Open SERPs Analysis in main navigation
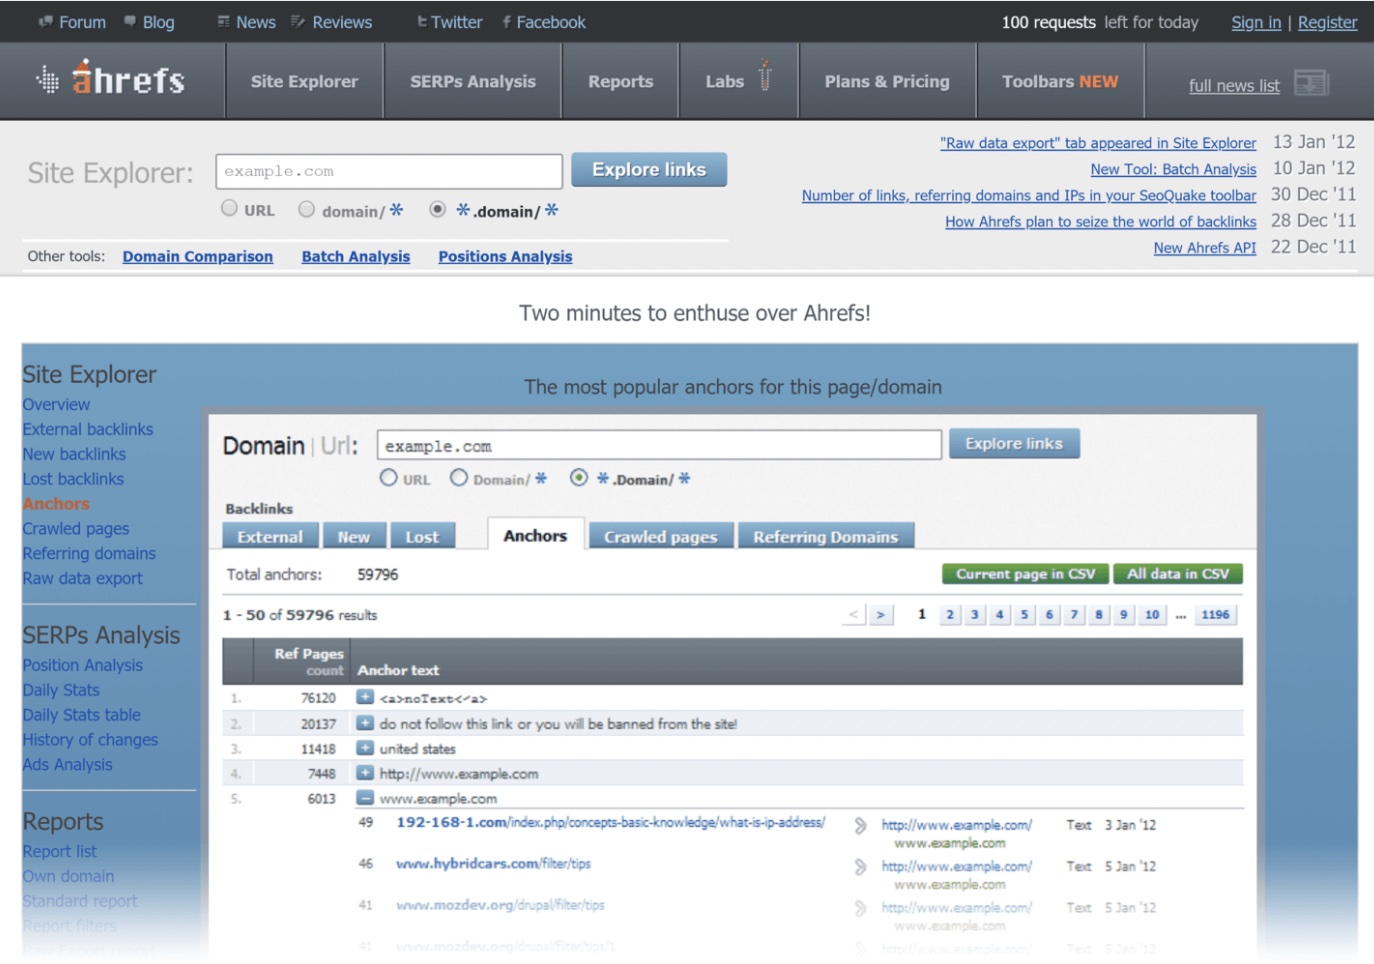The width and height of the screenshot is (1374, 964). click(473, 81)
